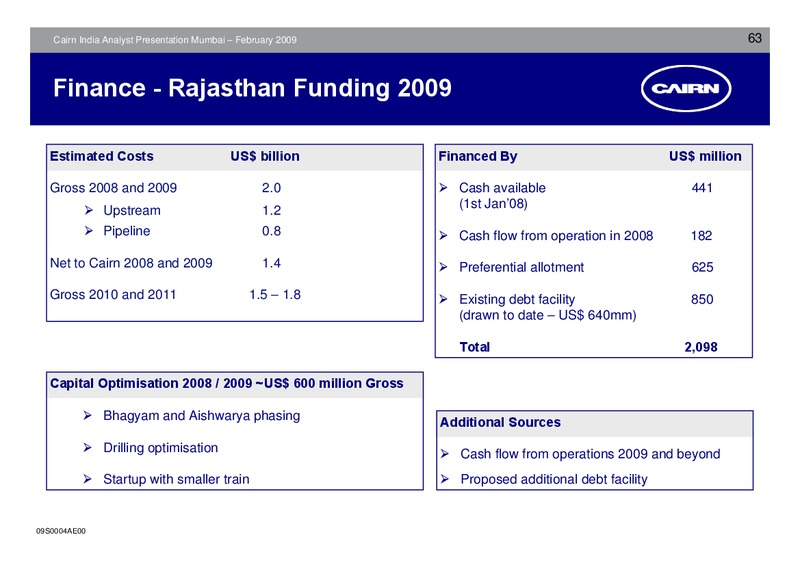The image size is (800, 565).
Task: Click the total value 2,098
Action: [x=701, y=347]
